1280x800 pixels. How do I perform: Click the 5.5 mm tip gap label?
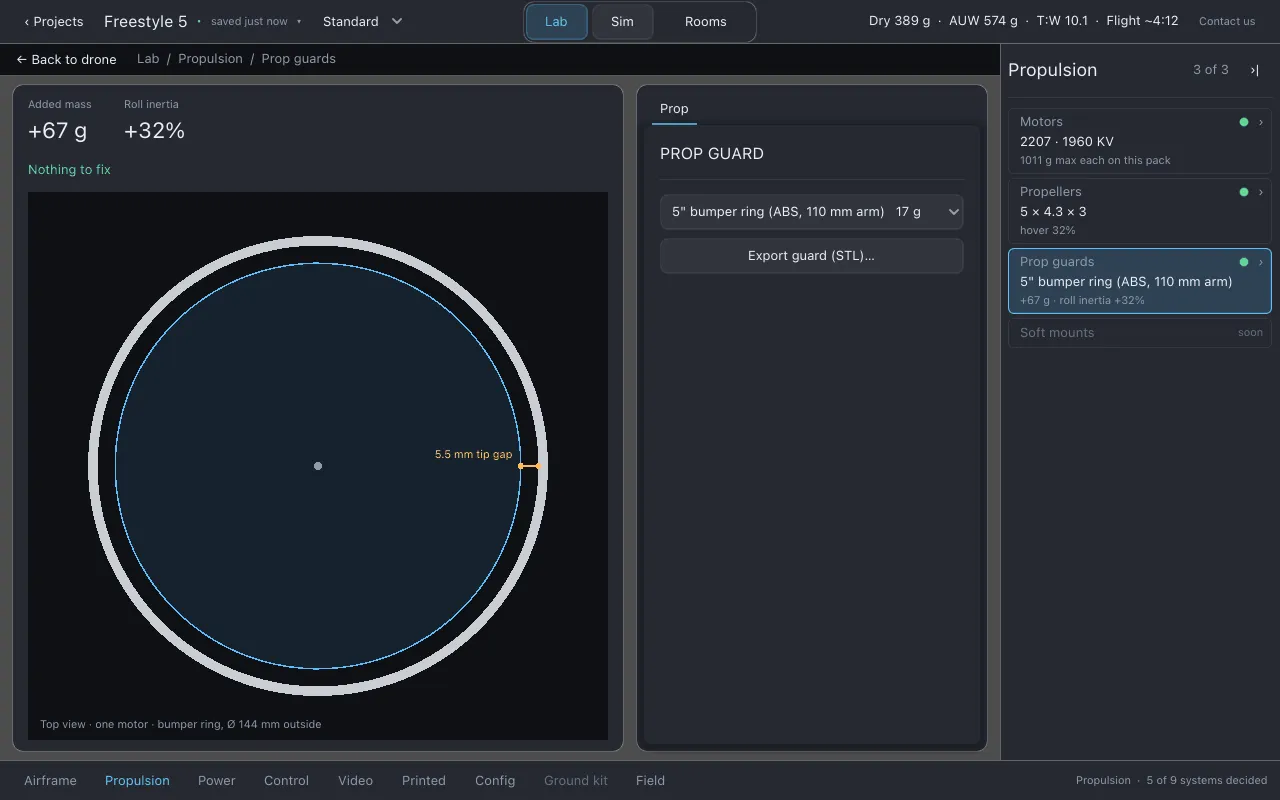tap(473, 455)
